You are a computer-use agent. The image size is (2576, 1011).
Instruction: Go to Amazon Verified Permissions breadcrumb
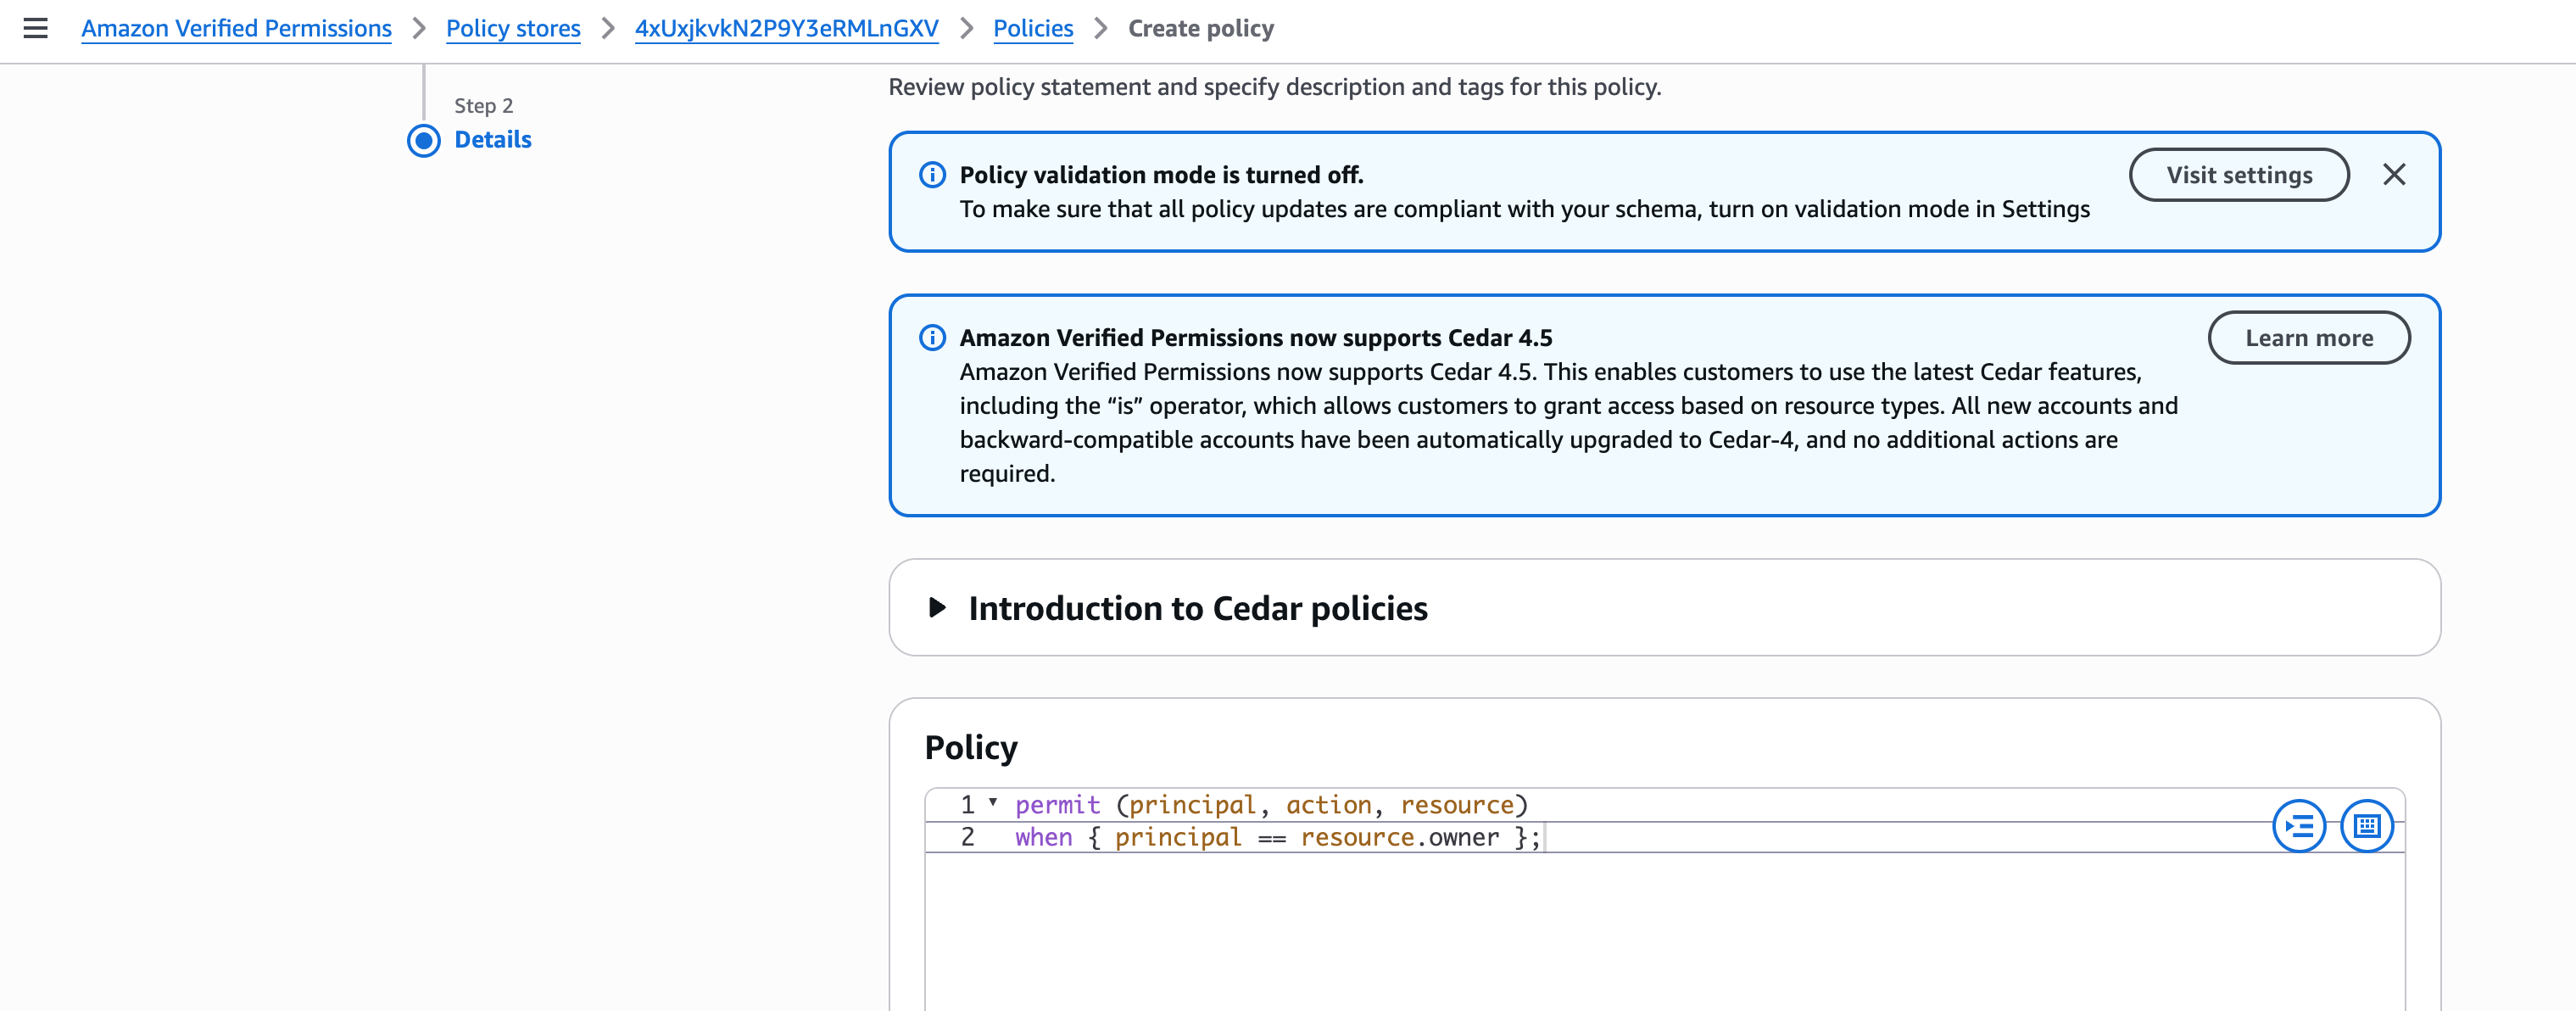[236, 28]
